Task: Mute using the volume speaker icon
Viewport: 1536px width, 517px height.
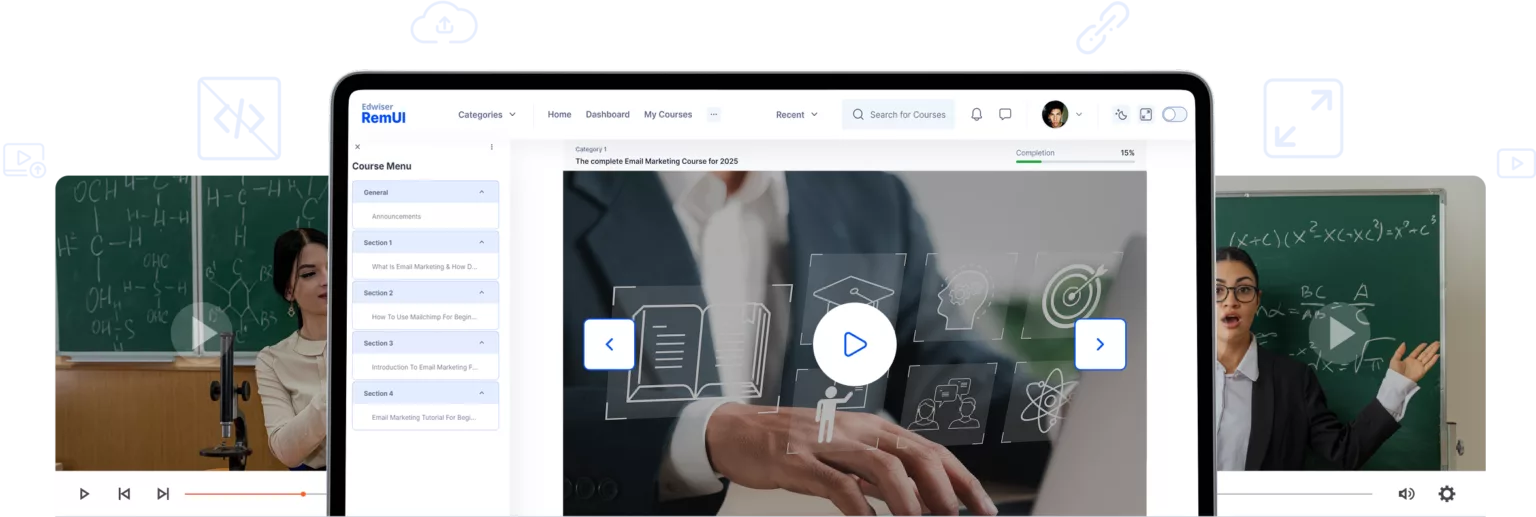Action: [x=1406, y=493]
